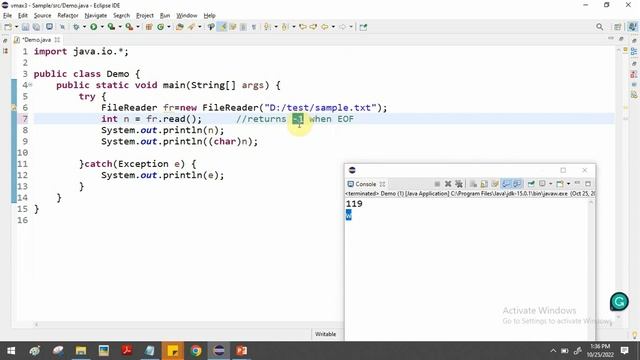Image resolution: width=640 pixels, height=360 pixels.
Task: Click the editor horizontal scrollbar
Action: (180, 324)
